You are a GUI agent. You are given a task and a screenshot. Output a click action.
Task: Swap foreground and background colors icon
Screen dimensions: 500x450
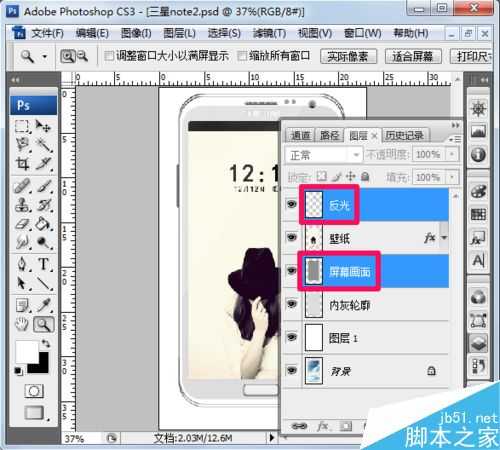click(46, 343)
